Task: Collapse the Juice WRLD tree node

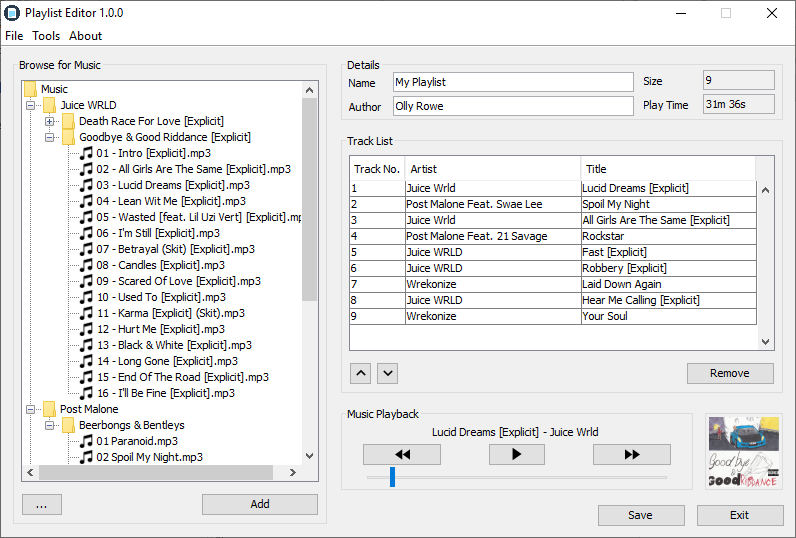Action: 30,106
